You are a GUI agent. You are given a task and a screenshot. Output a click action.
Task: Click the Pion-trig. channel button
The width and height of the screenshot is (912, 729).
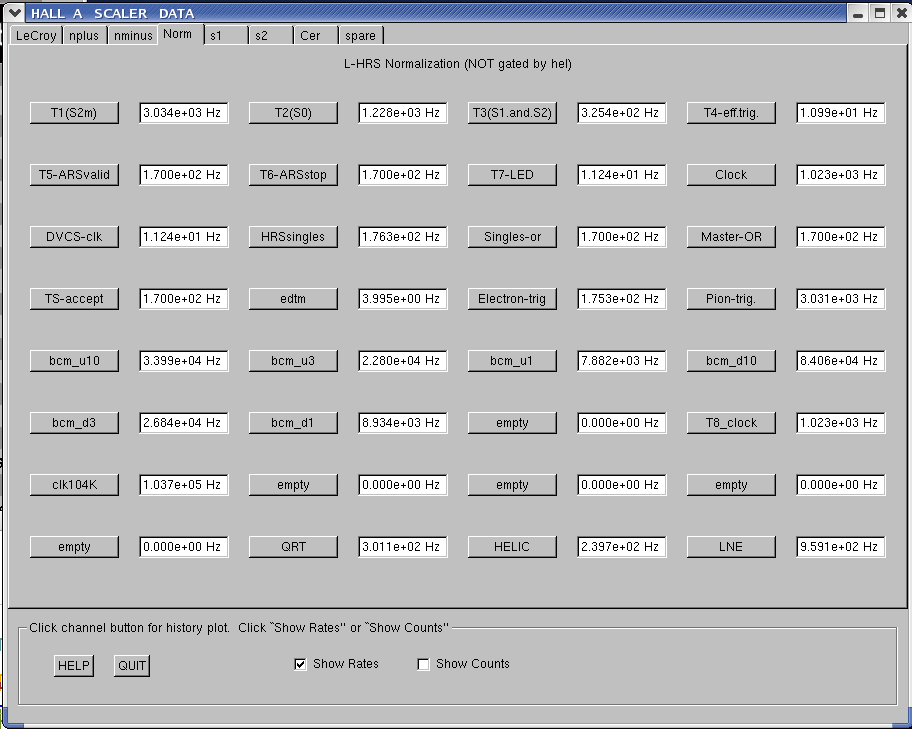[731, 299]
